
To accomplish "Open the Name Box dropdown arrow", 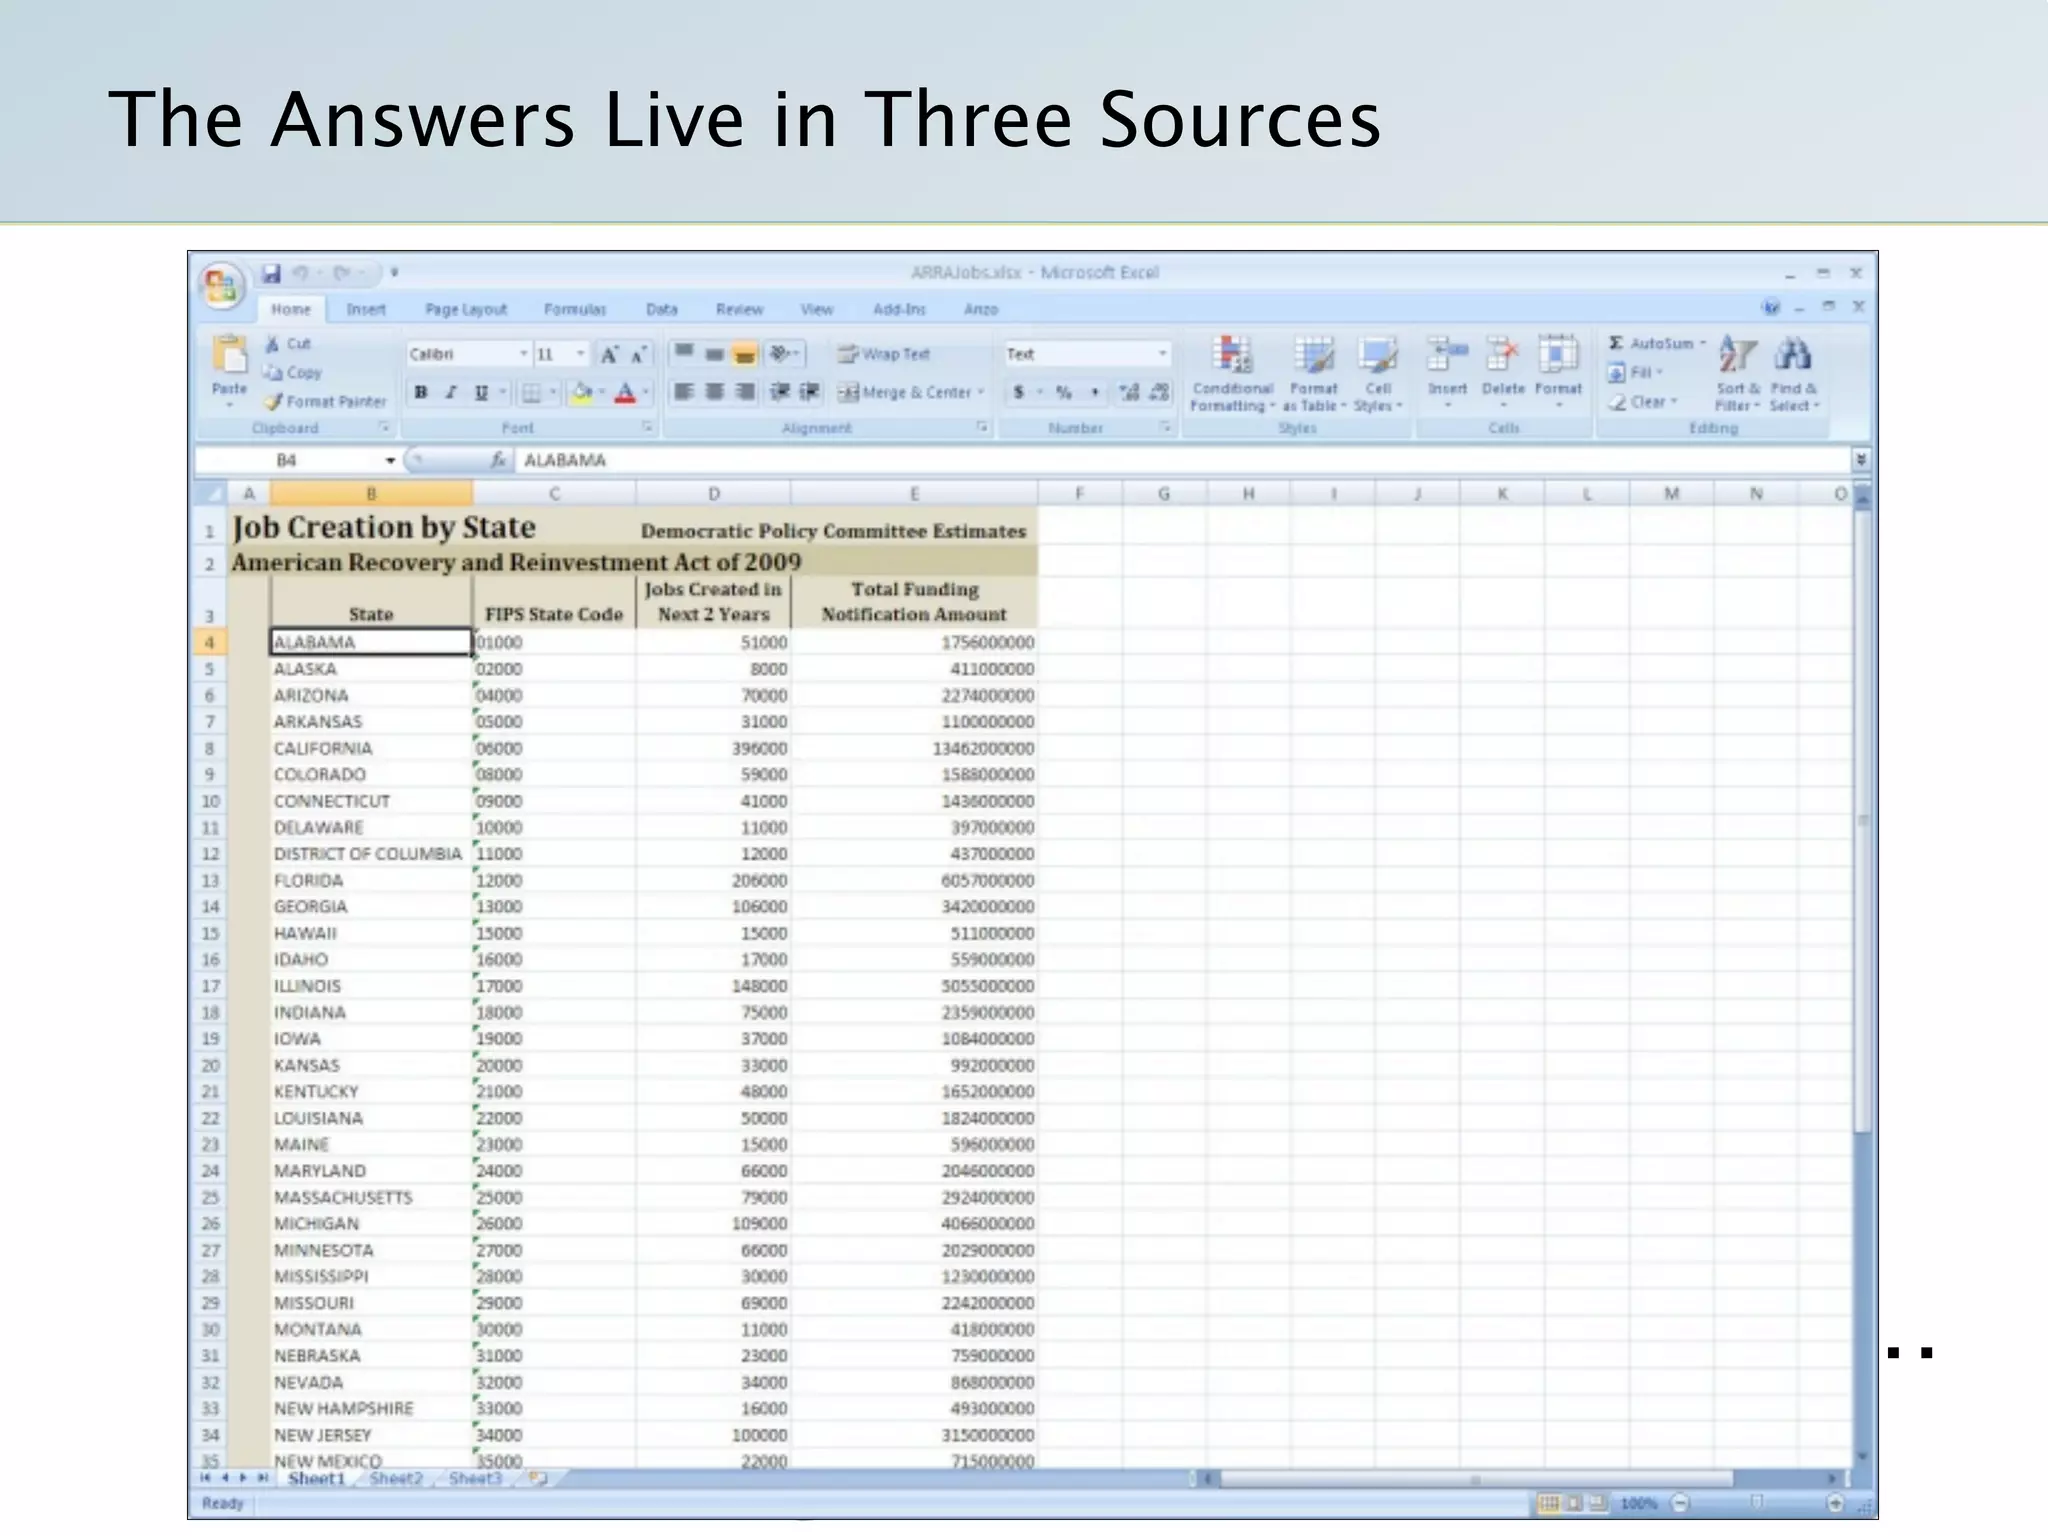I will [390, 460].
